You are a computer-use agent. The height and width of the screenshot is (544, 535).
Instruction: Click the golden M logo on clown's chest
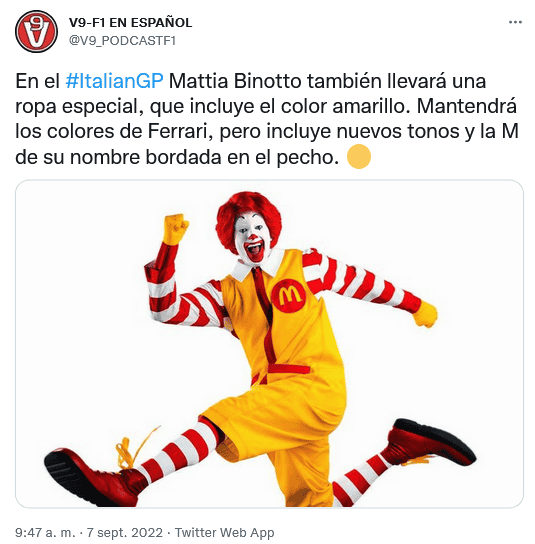tap(289, 295)
